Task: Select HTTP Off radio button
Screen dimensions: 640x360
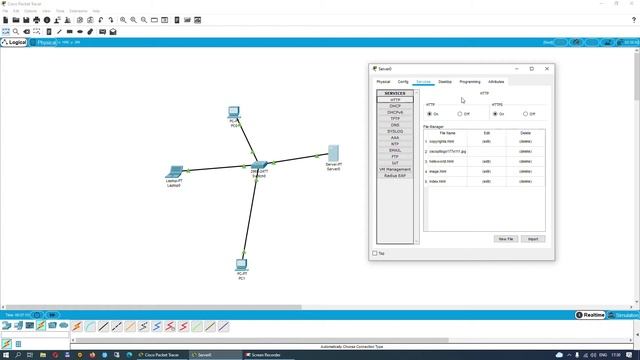Action: tap(460, 114)
